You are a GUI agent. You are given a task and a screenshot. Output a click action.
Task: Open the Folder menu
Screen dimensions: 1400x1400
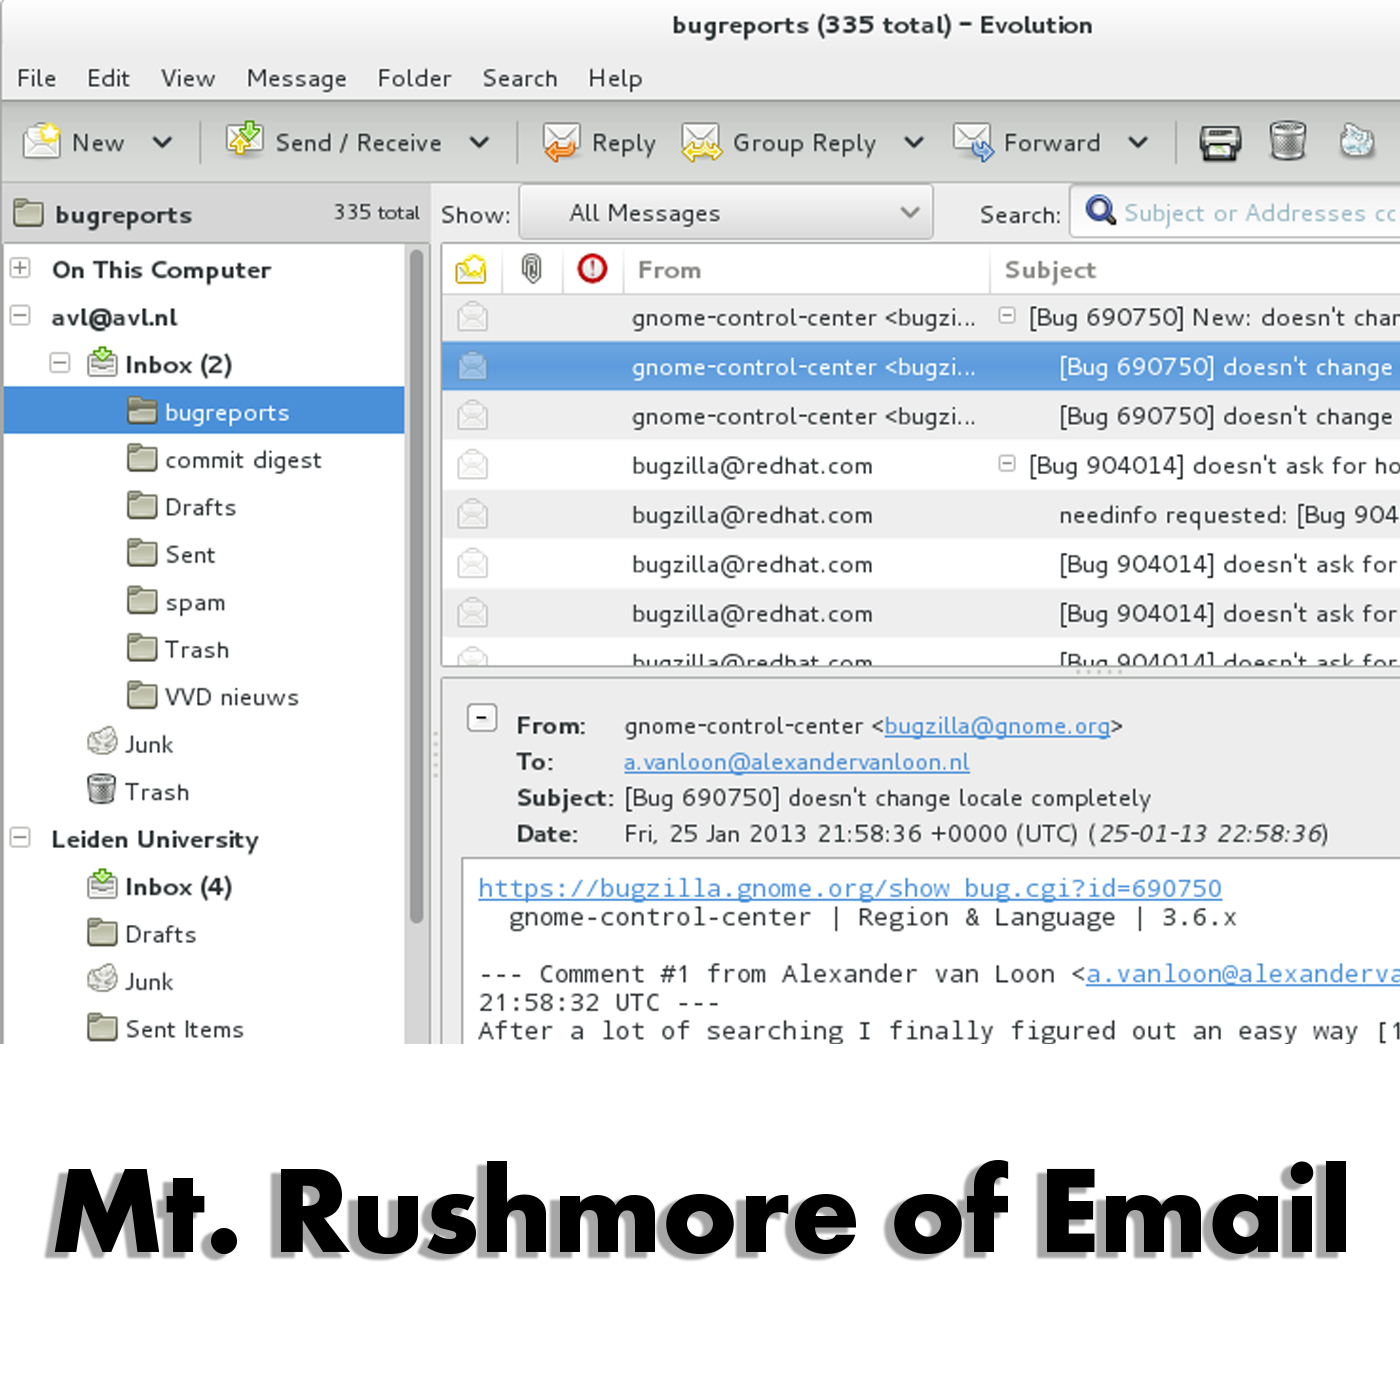tap(414, 78)
